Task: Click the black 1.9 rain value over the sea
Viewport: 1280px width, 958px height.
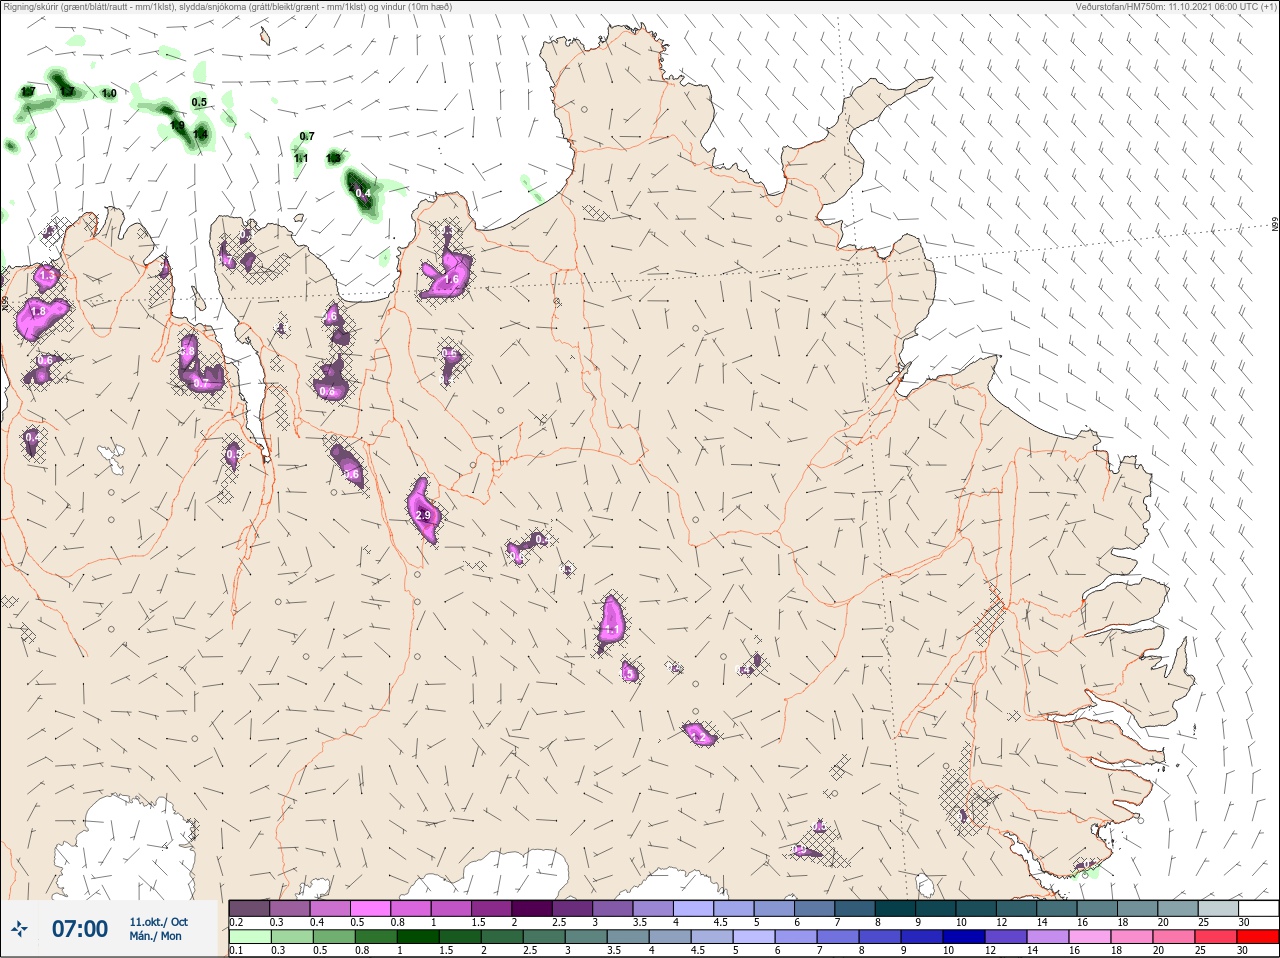Action: [x=178, y=126]
